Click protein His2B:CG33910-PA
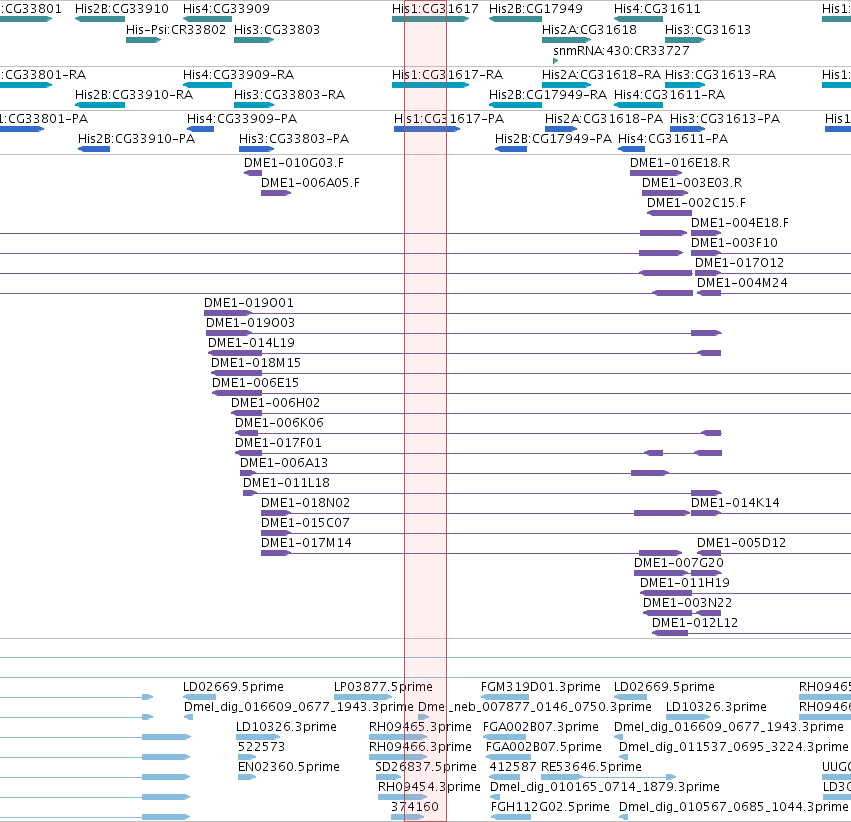This screenshot has width=851, height=822. click(94, 149)
